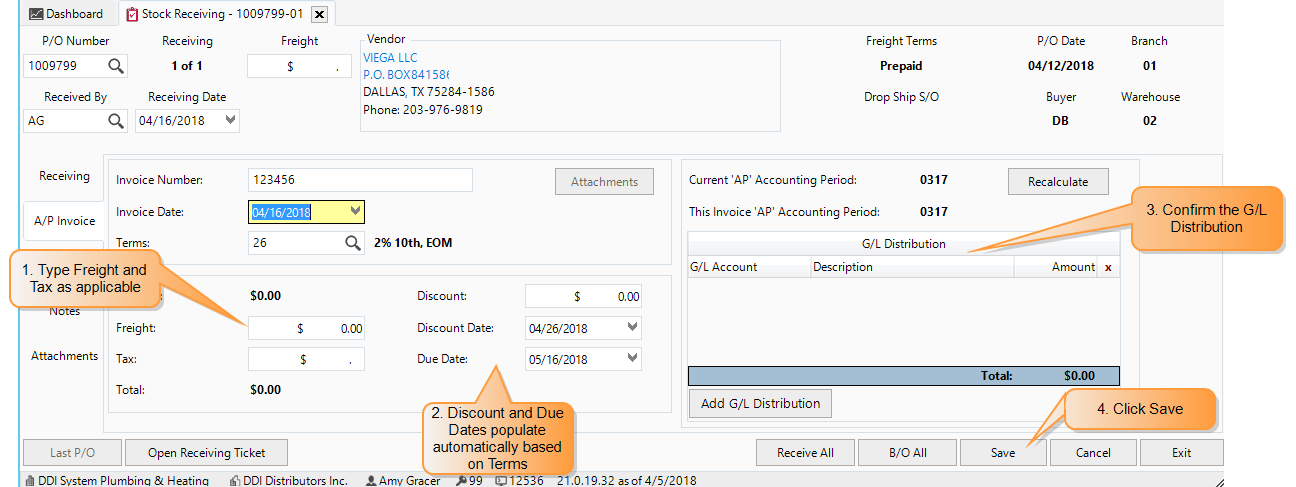Close the Stock Receiving tab with the X
Viewport: 1296px width, 487px height.
point(319,14)
